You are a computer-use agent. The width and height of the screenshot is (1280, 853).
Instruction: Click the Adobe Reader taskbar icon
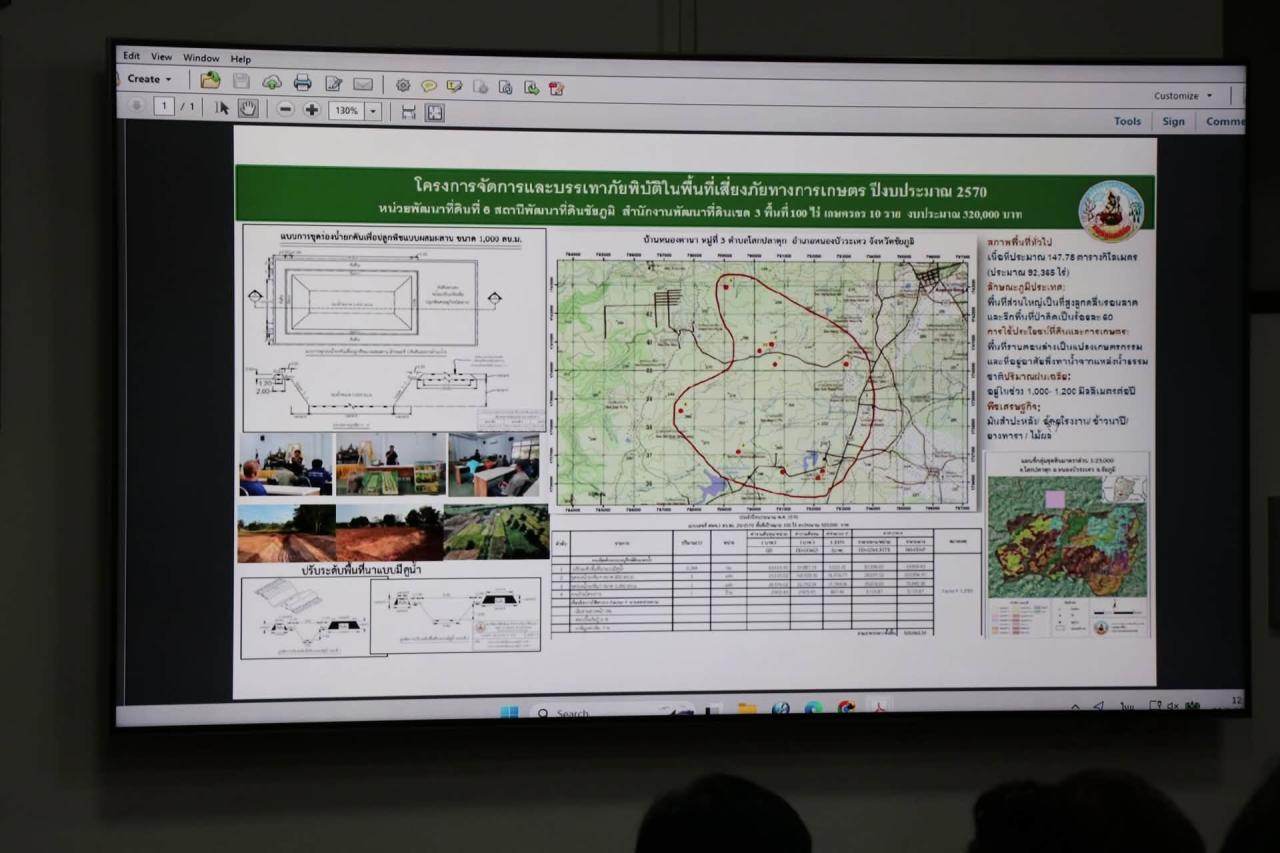pos(878,708)
